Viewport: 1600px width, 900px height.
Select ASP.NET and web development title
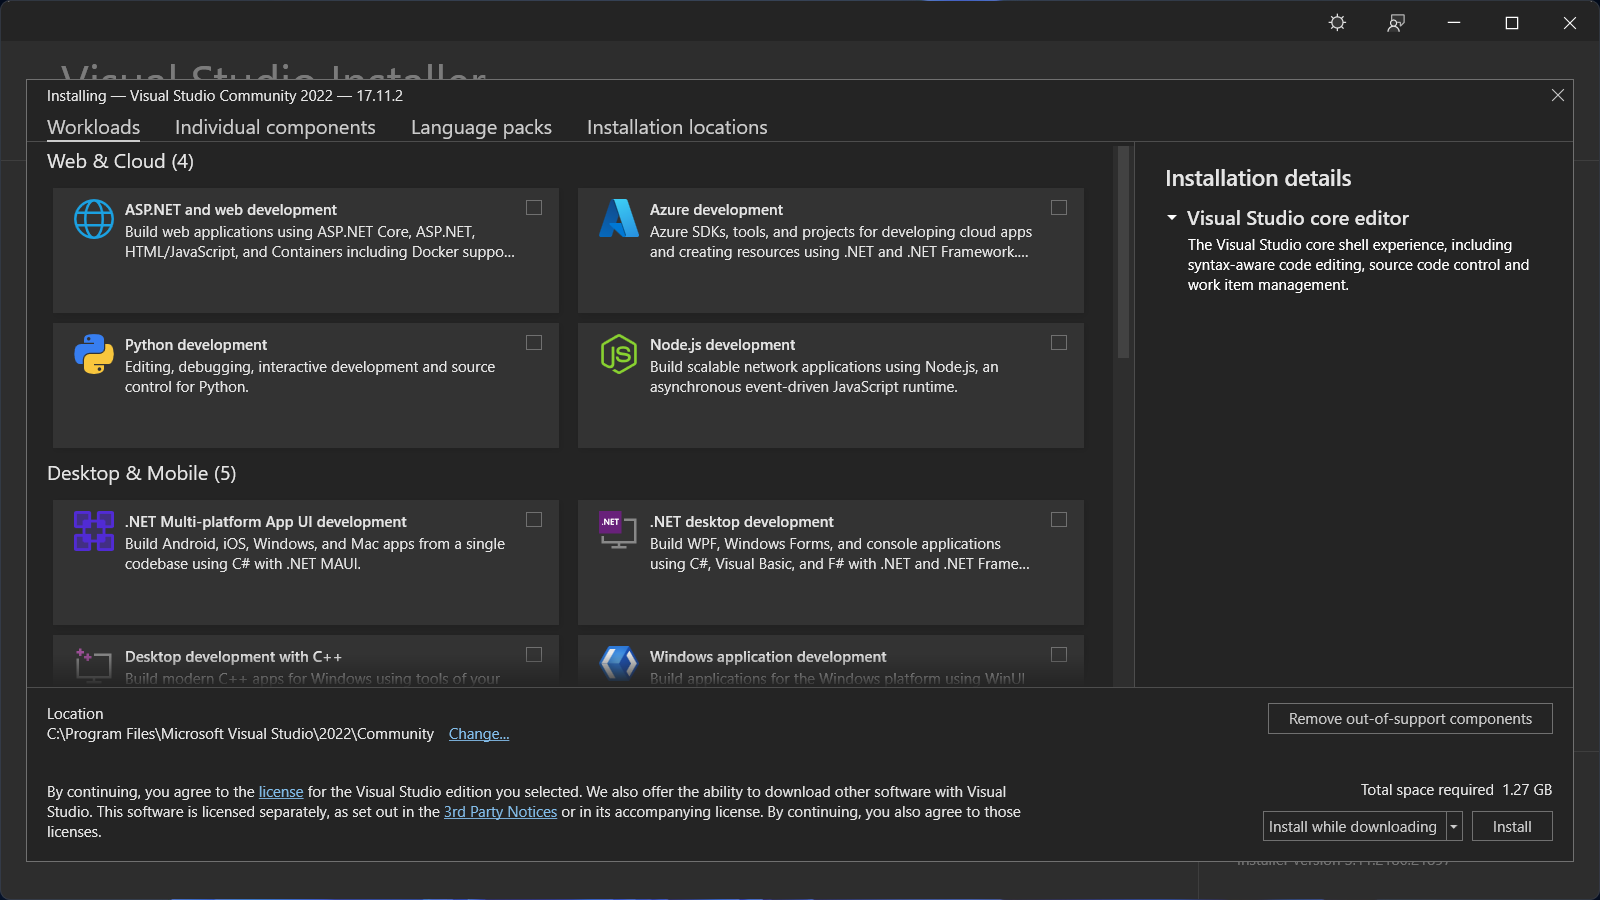[x=231, y=210]
